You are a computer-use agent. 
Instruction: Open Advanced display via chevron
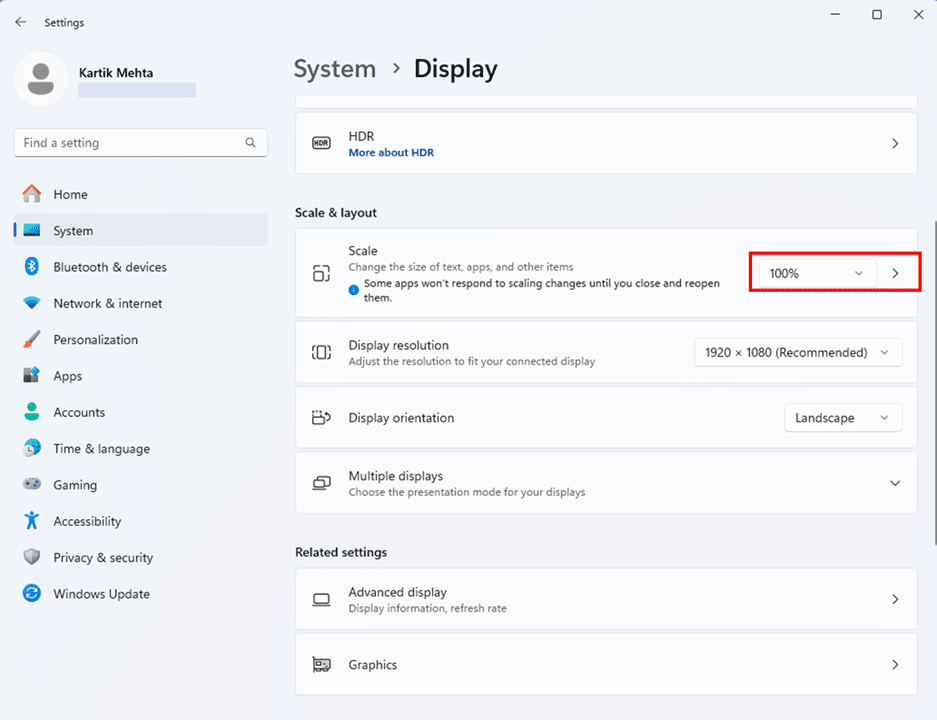(x=895, y=599)
